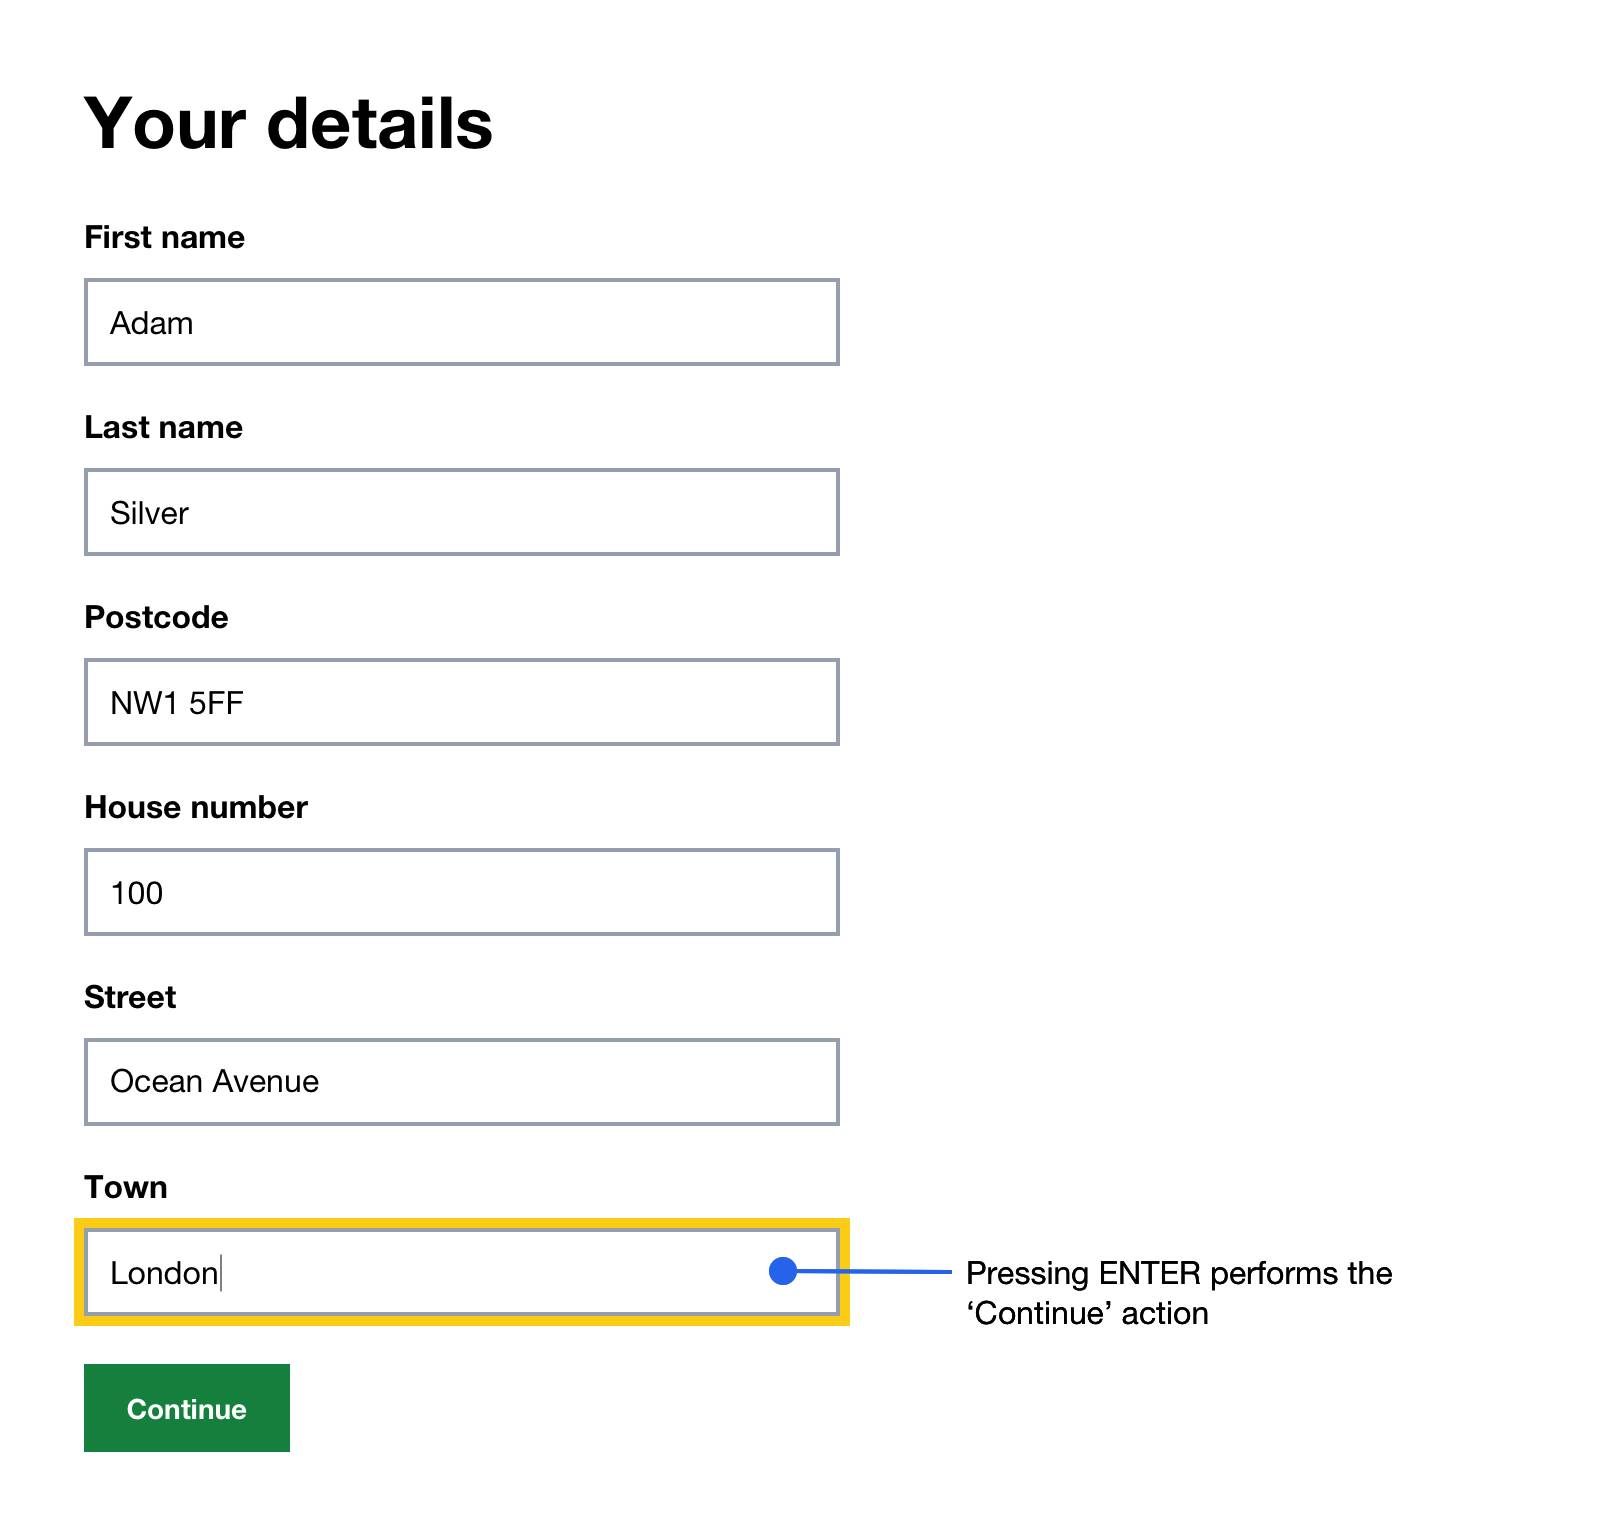Screen dimensions: 1600x1530
Task: Click the First name label
Action: tap(163, 237)
